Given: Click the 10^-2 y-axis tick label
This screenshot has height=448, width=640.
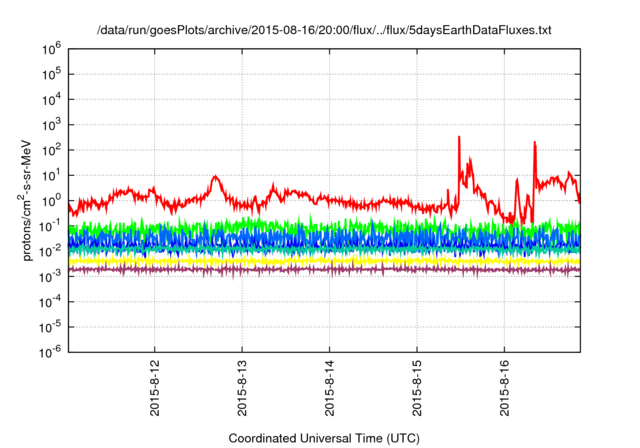Looking at the screenshot, I should (50, 252).
